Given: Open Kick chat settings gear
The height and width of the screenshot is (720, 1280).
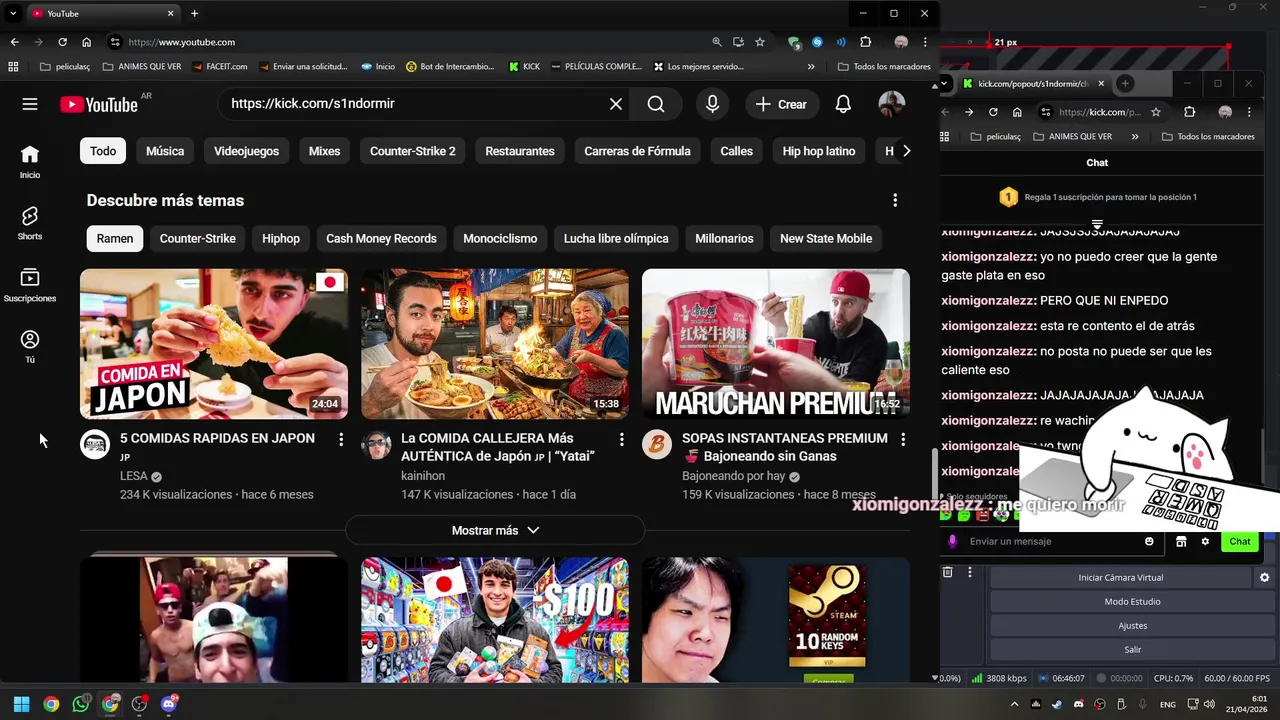Looking at the screenshot, I should 1205,541.
